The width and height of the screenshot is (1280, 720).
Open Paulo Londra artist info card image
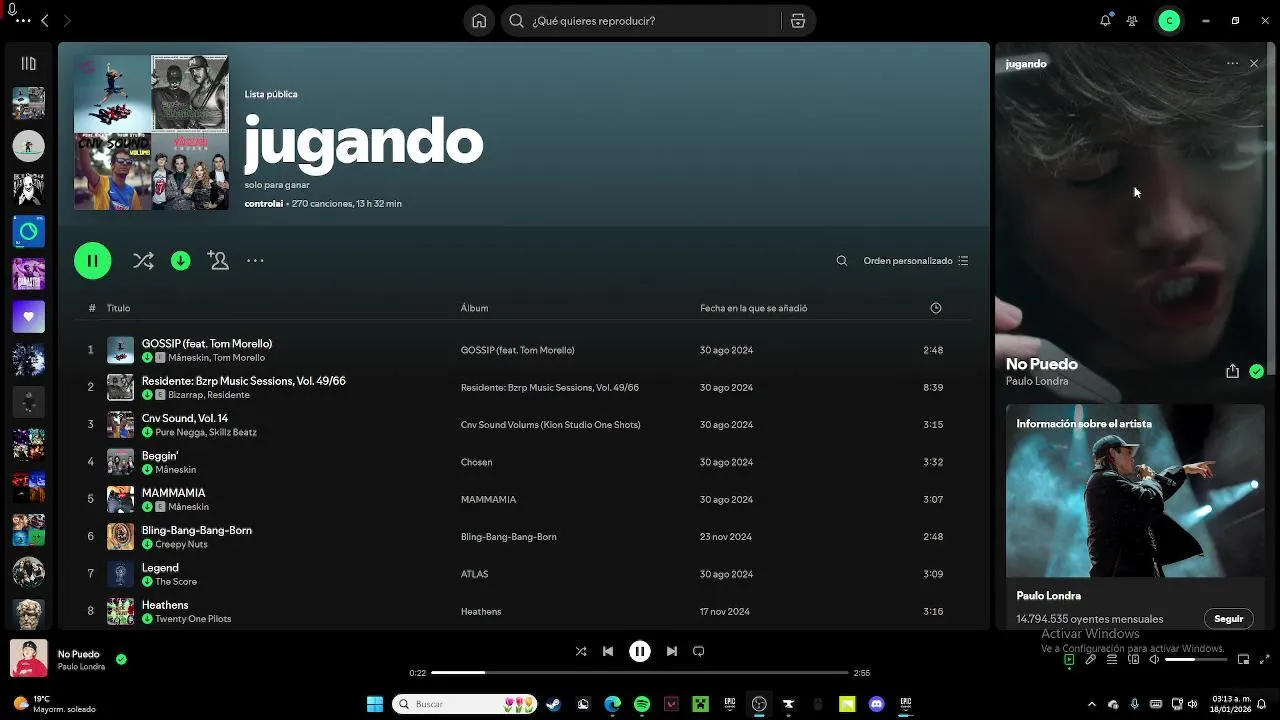1135,491
